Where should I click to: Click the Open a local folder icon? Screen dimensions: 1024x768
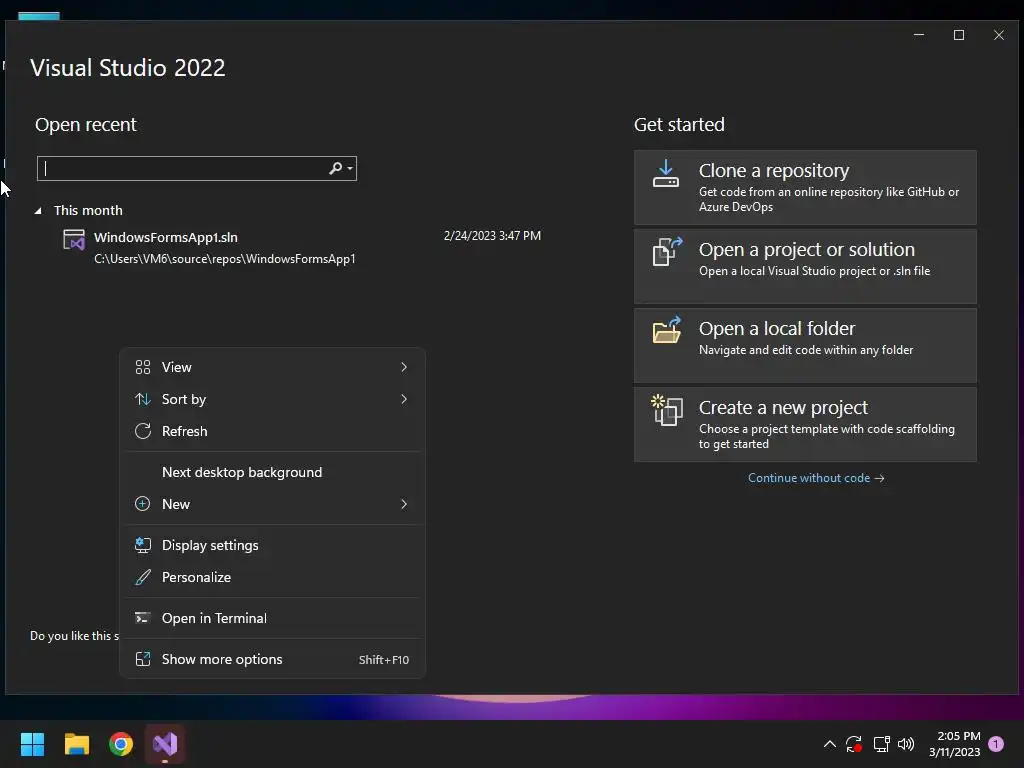click(667, 330)
